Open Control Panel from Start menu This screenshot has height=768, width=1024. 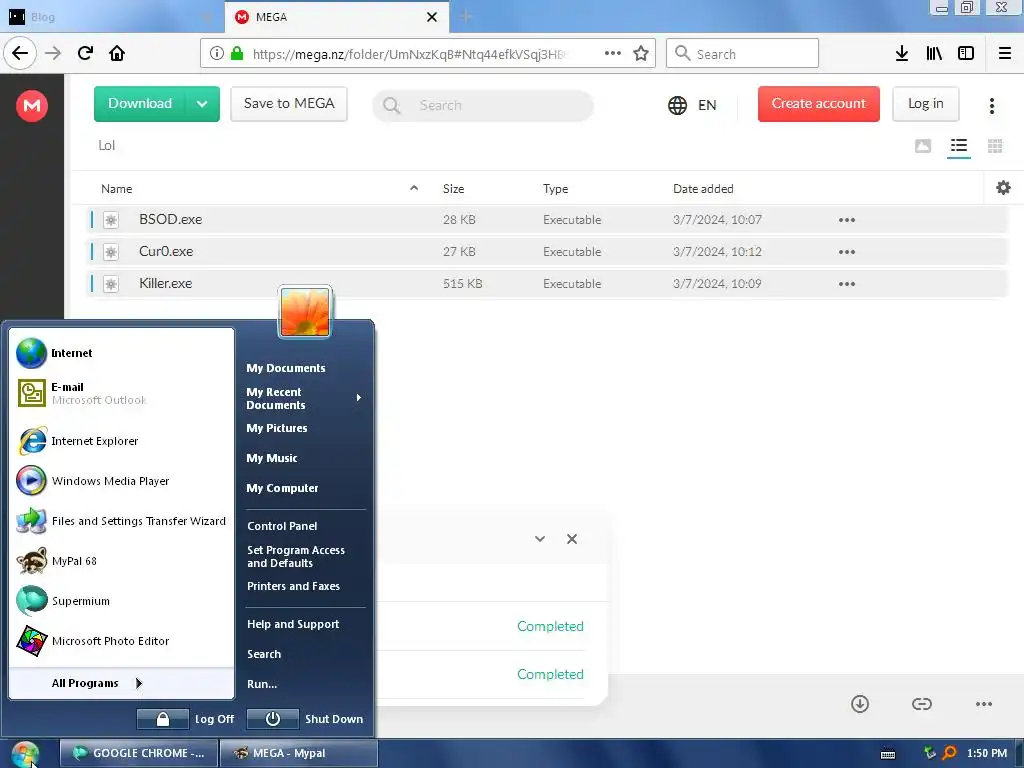click(282, 526)
